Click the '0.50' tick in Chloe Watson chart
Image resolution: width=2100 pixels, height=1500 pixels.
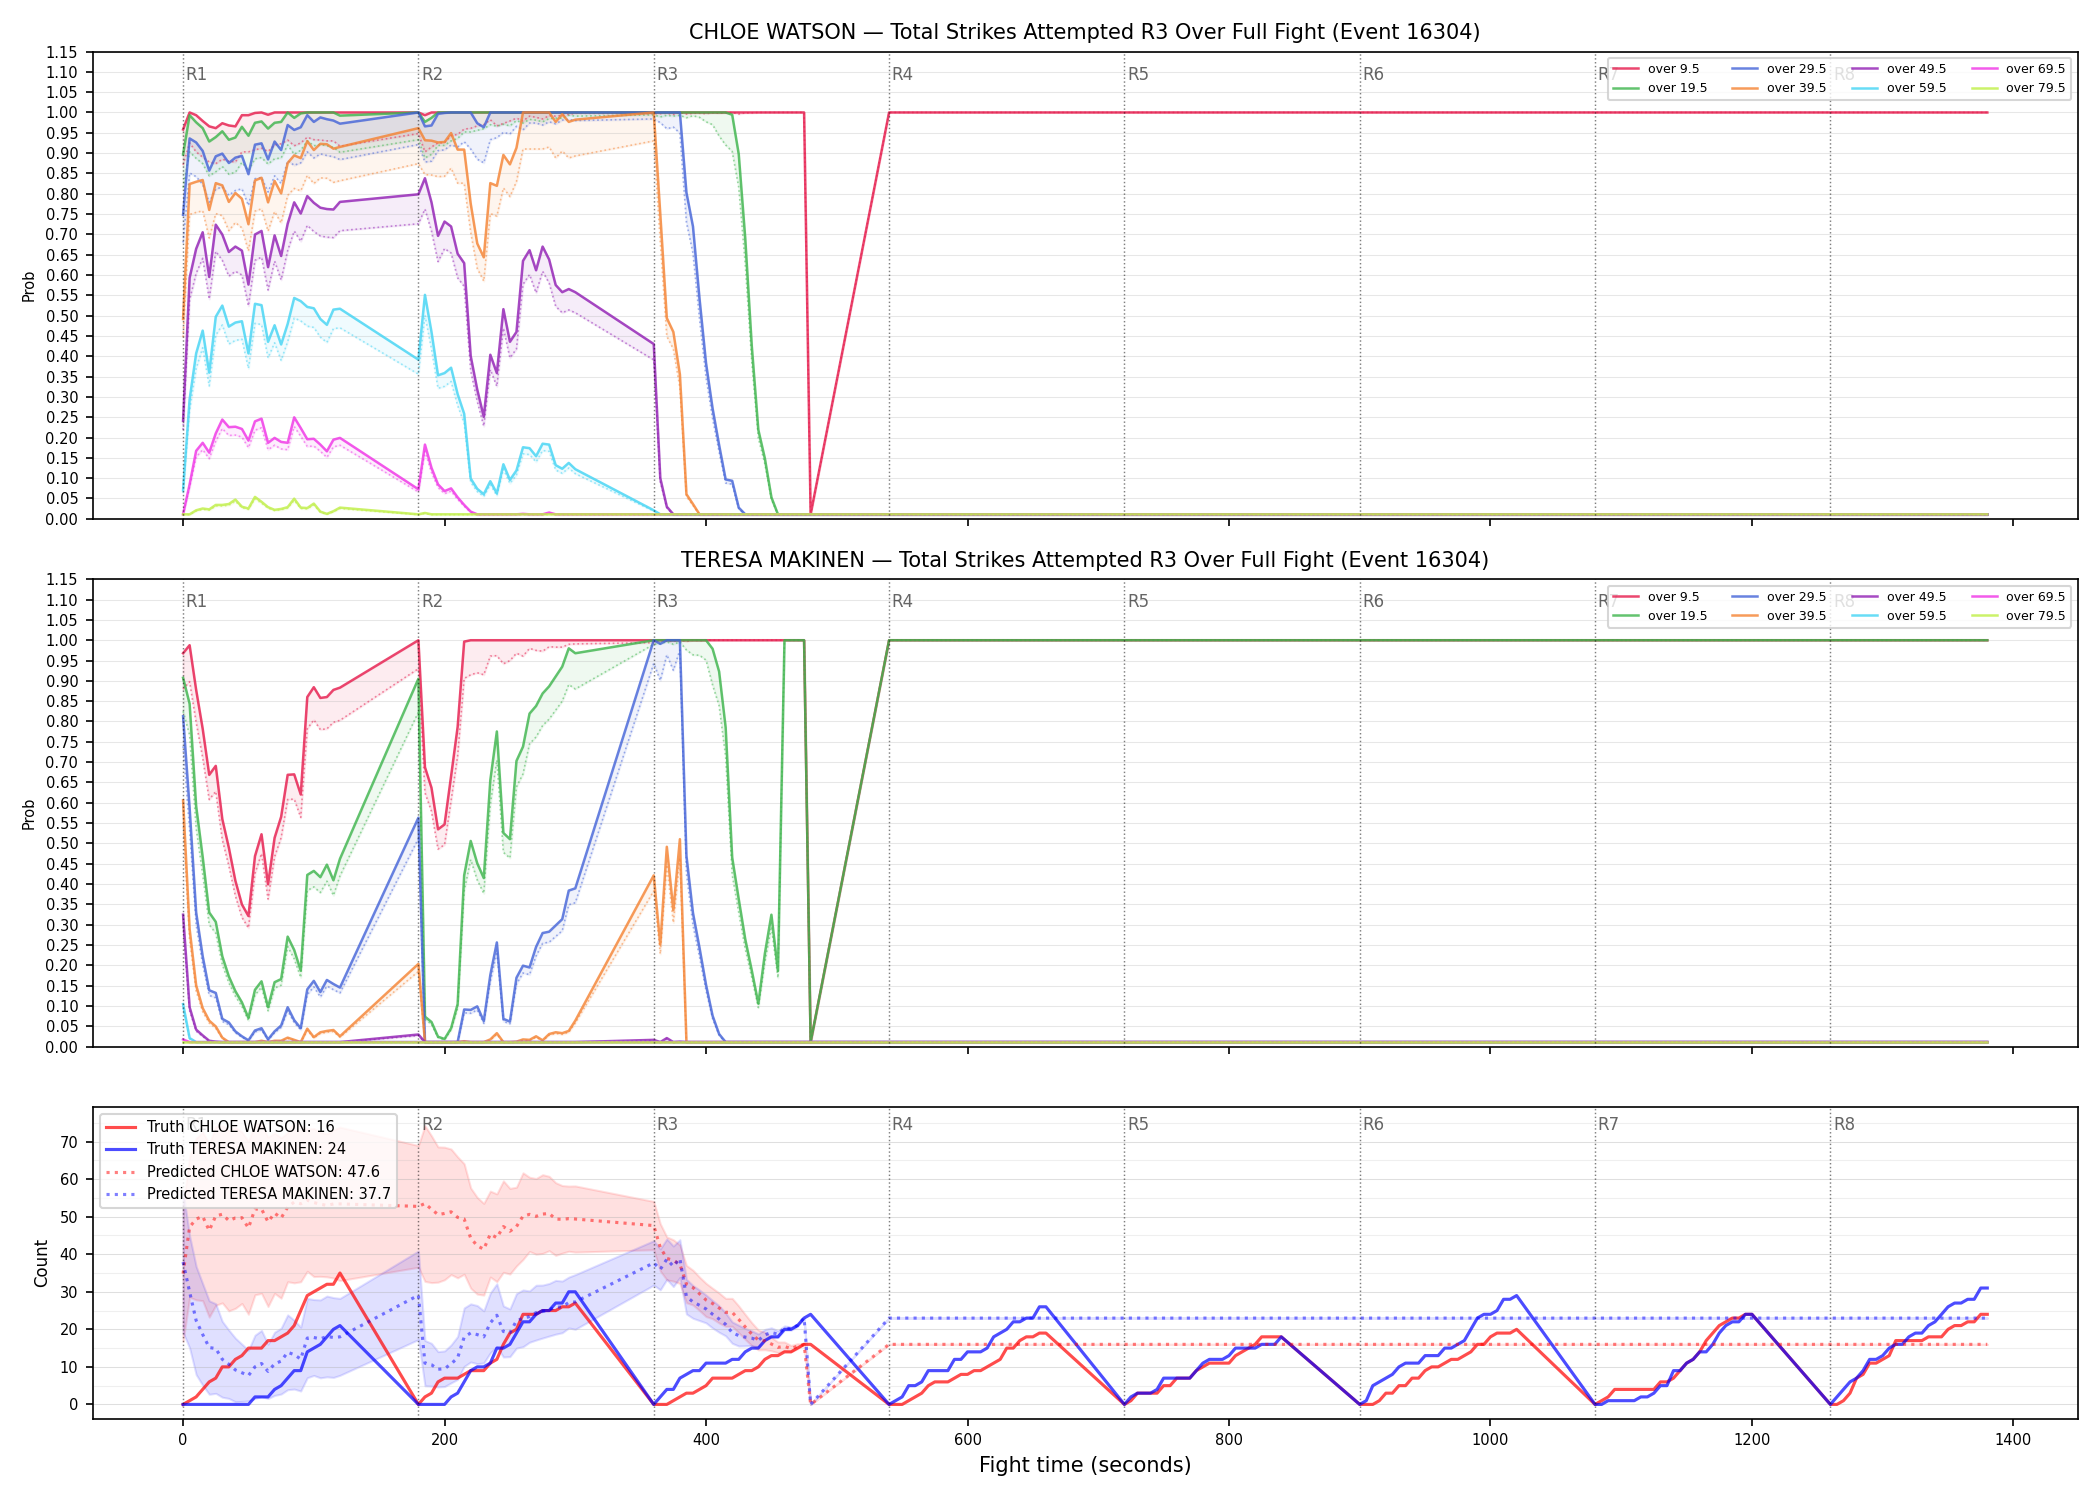click(62, 316)
